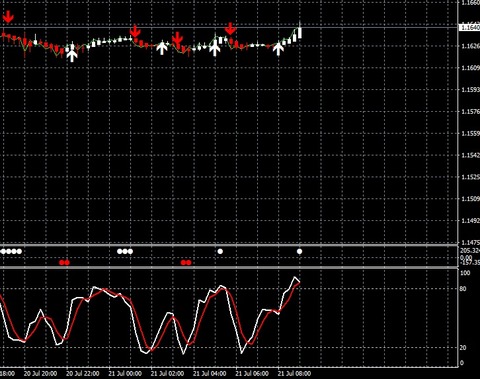Click the stochastic 20 level label
The image size is (480, 379).
point(463,347)
